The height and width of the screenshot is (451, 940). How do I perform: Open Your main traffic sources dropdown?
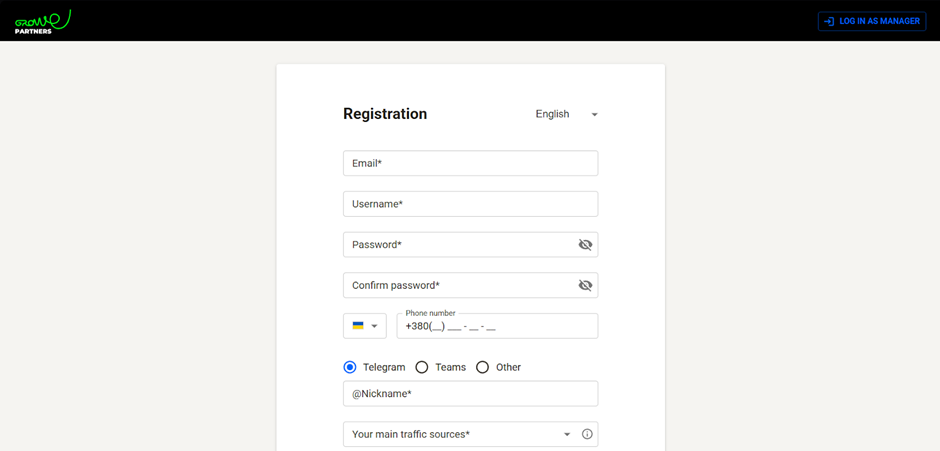(458, 434)
